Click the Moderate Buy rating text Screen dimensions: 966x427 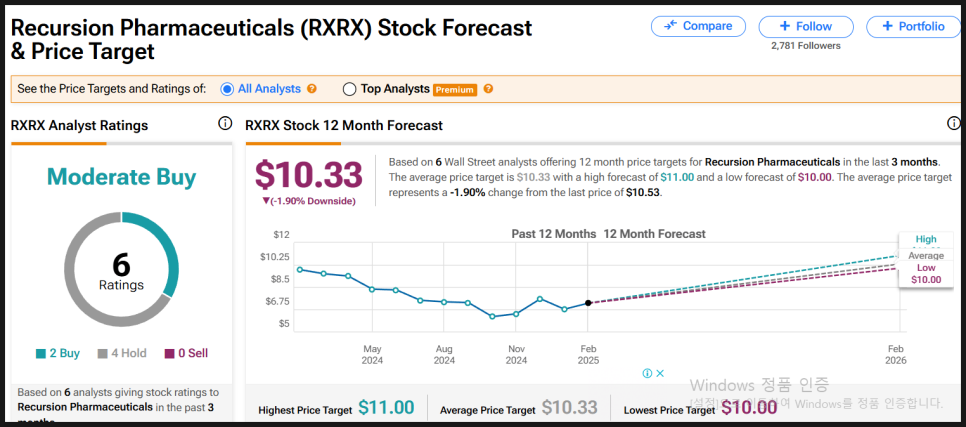pos(121,177)
